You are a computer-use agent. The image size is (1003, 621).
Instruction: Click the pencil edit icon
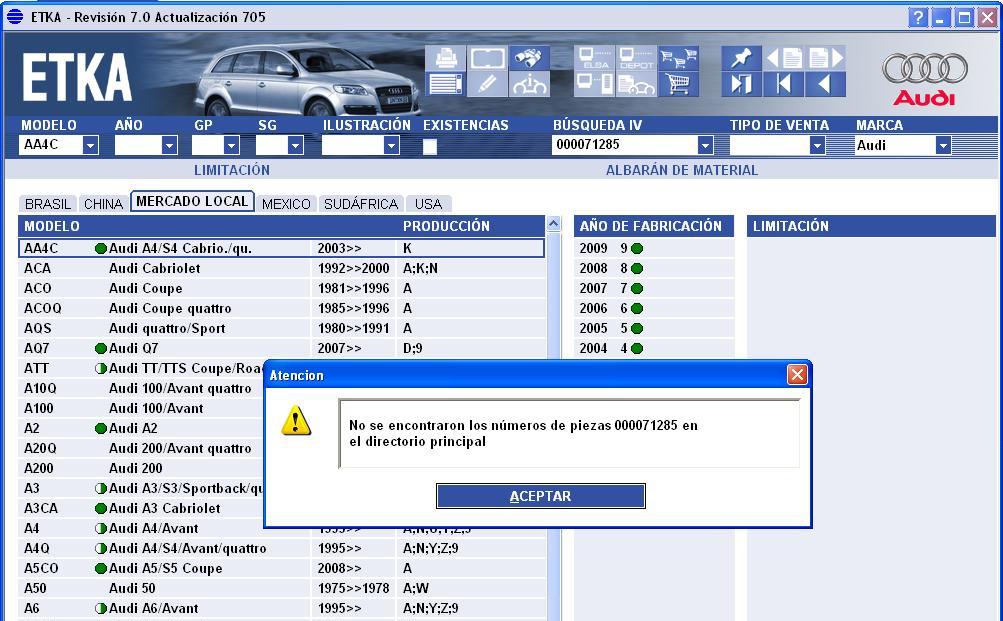point(488,84)
